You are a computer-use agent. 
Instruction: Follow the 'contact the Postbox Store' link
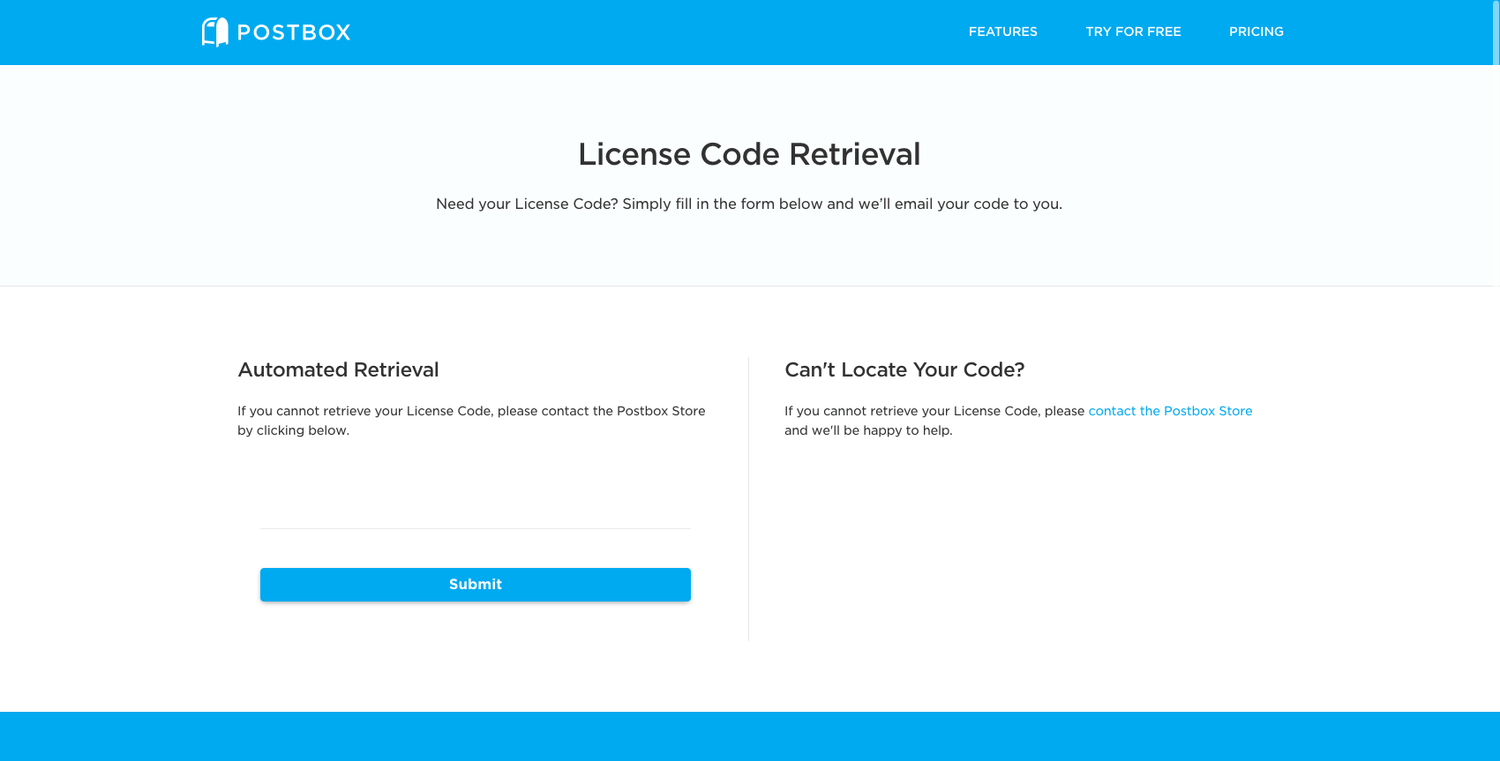(1170, 411)
